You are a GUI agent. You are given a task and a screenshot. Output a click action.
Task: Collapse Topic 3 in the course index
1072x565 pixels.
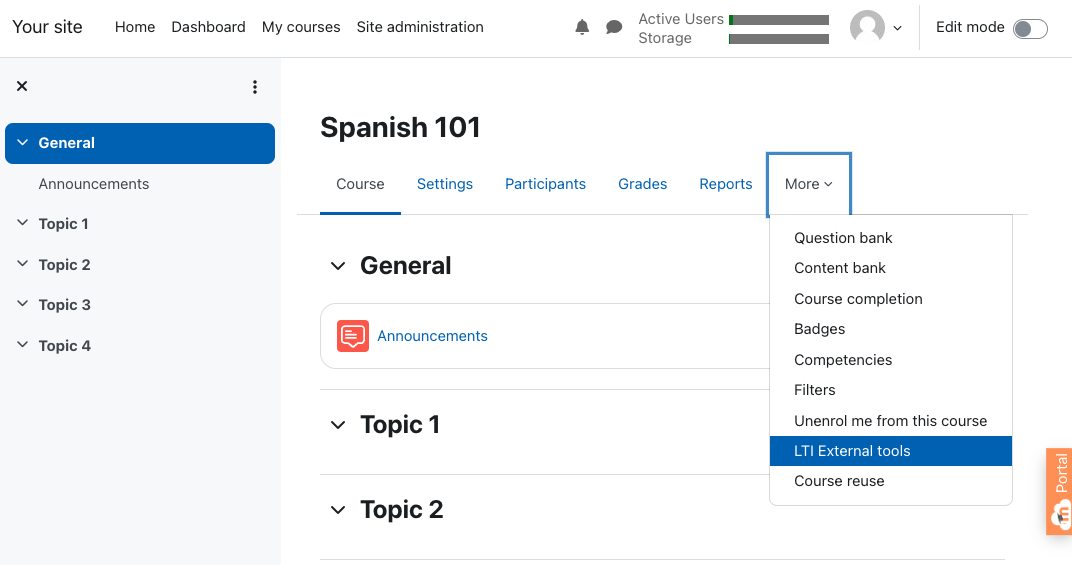click(22, 305)
